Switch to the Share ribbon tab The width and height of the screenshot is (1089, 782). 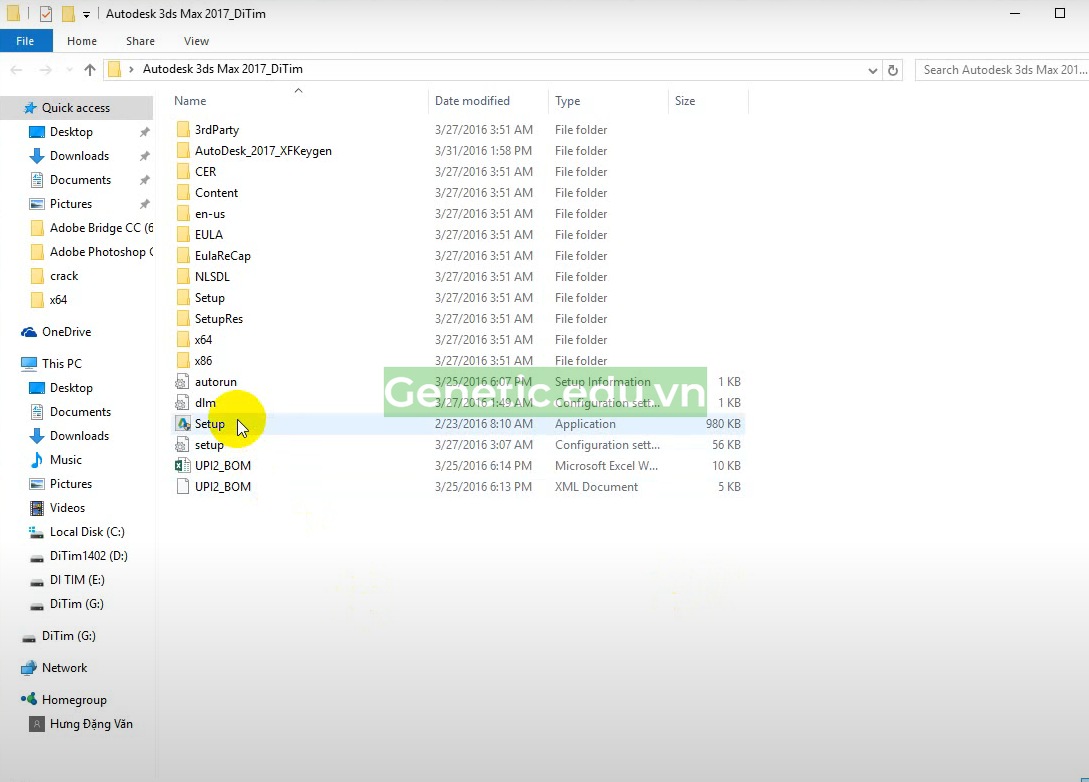coord(140,41)
